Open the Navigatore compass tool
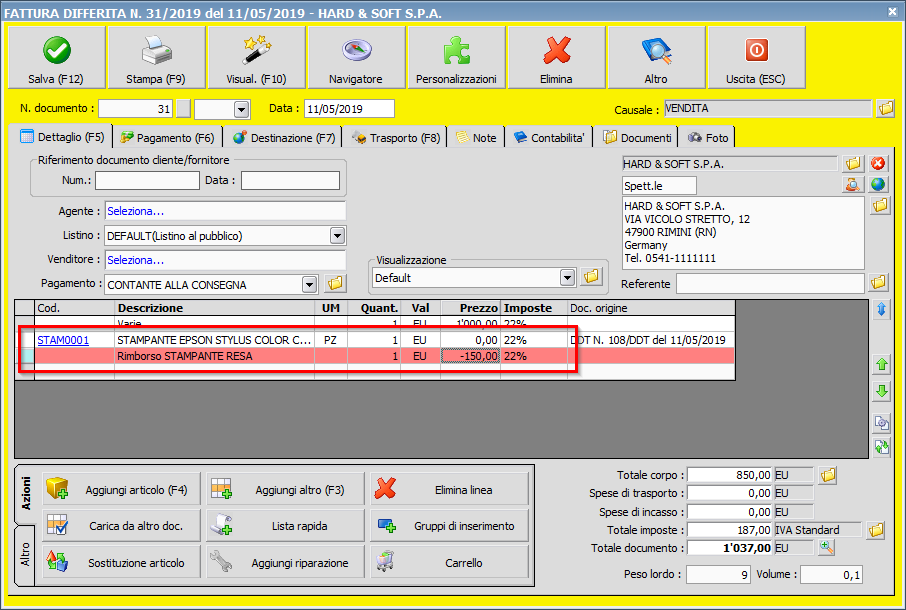Image resolution: width=906 pixels, height=610 pixels. point(356,58)
